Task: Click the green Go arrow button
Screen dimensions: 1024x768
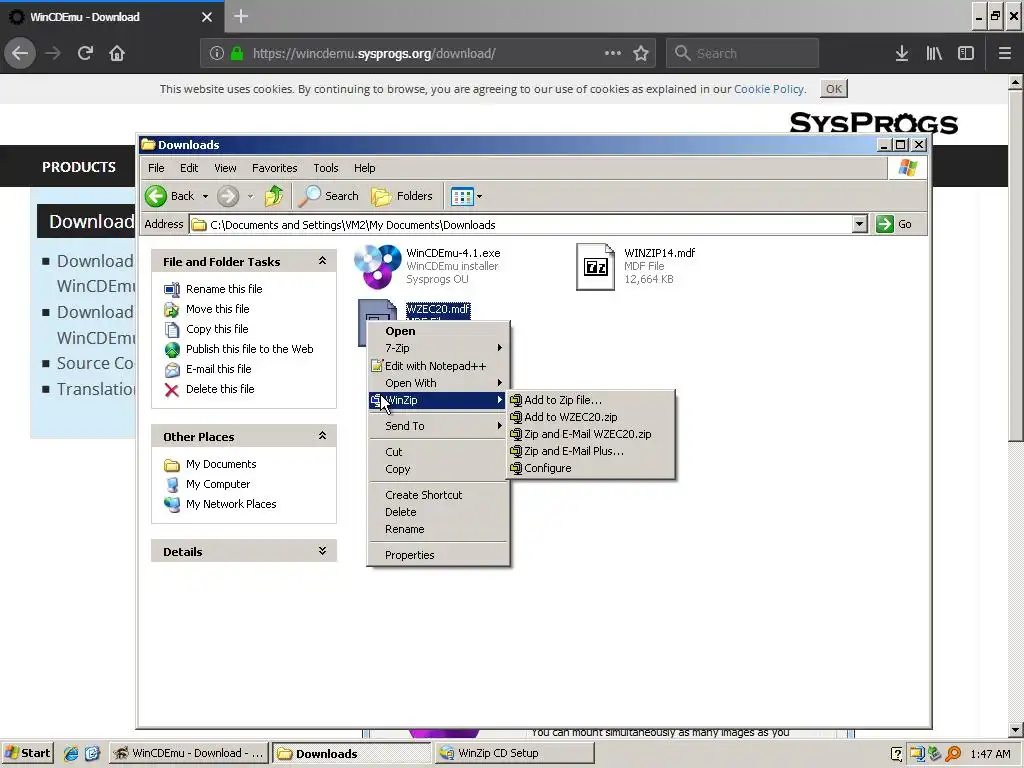Action: (885, 224)
